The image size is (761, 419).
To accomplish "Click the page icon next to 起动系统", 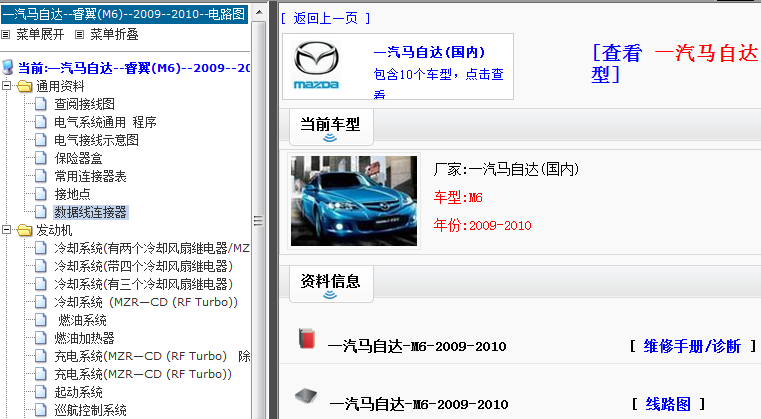I will coord(41,392).
